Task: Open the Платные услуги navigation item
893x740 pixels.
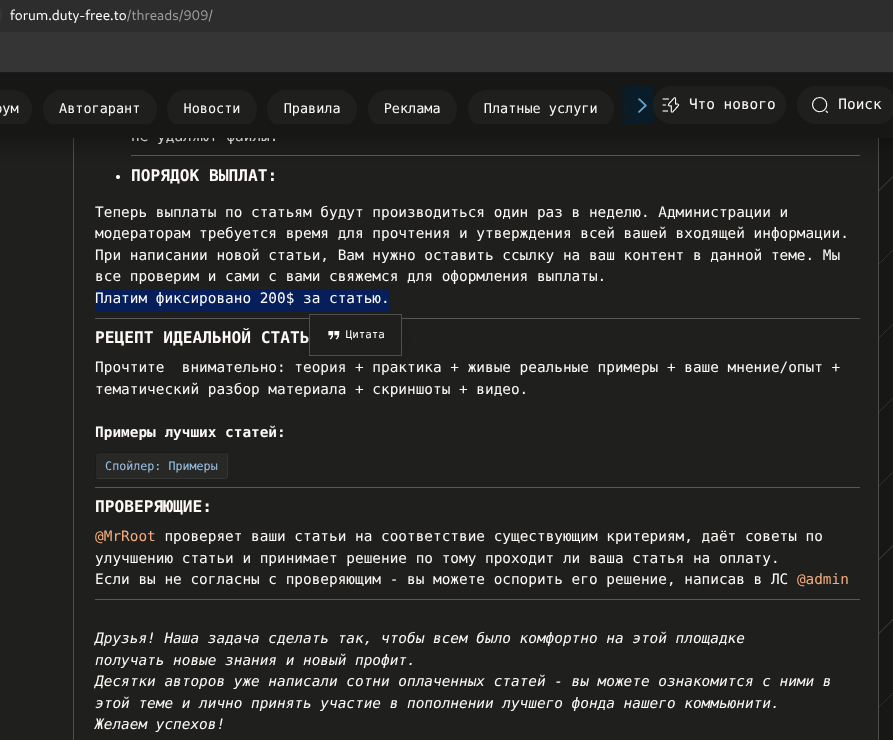Action: point(540,108)
